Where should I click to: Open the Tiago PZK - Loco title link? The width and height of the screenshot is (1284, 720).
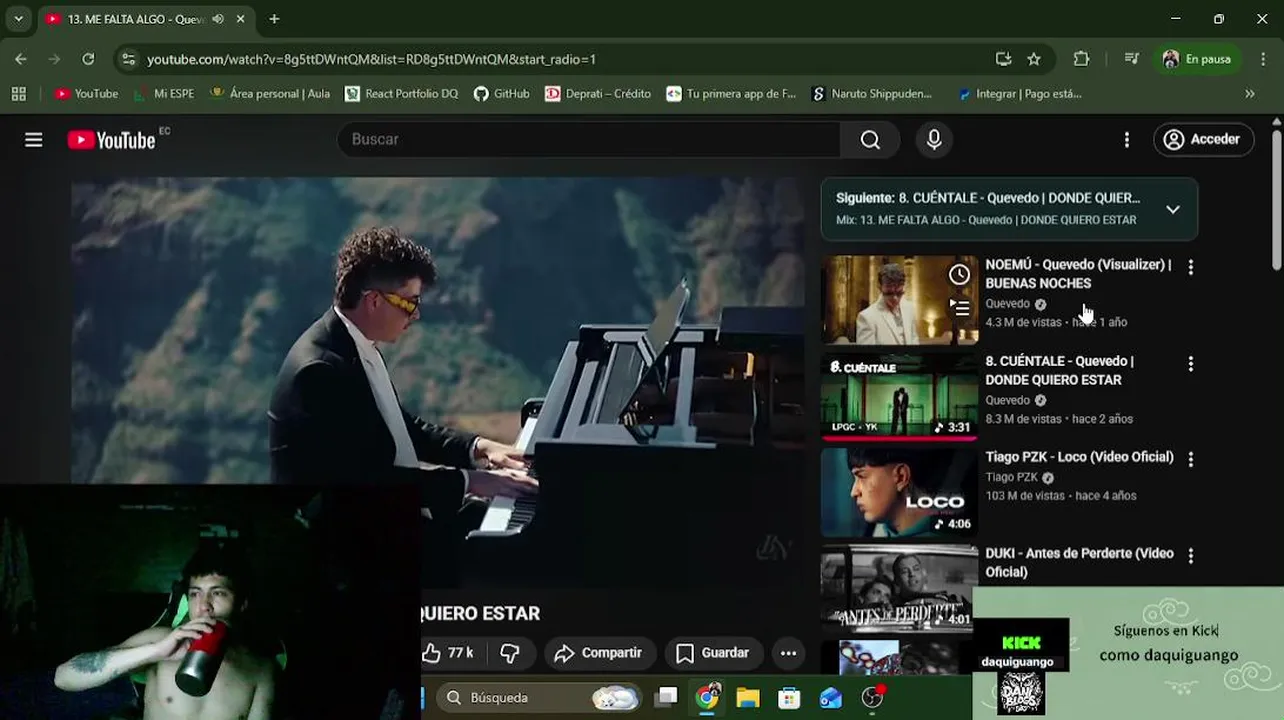1079,457
